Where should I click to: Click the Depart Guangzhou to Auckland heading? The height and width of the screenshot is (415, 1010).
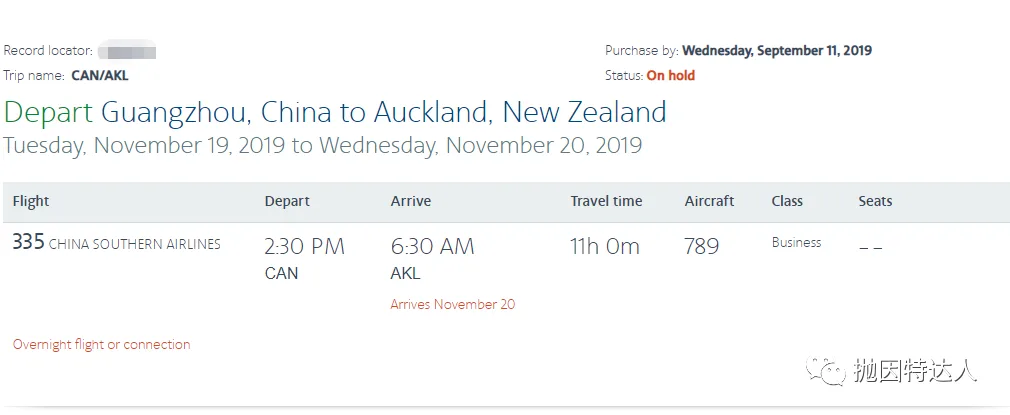coord(335,112)
